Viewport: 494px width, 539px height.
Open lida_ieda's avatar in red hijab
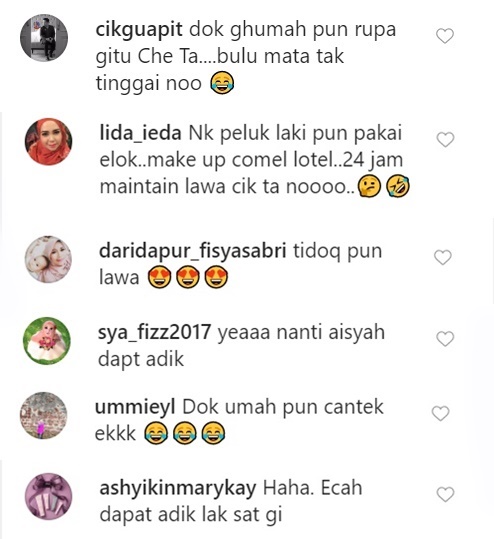48,141
